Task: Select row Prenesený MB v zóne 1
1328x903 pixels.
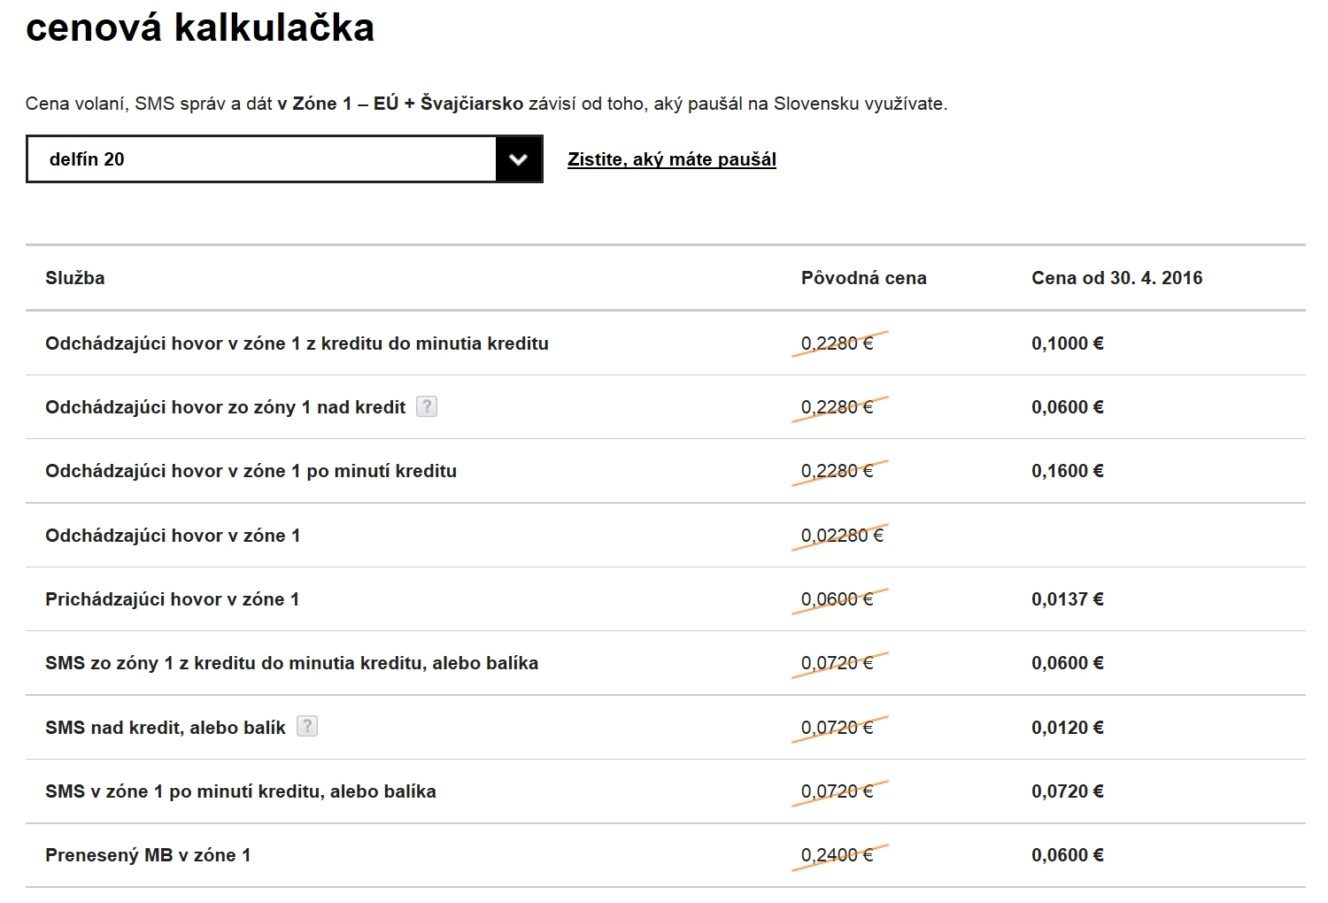Action: pyautogui.click(x=666, y=855)
